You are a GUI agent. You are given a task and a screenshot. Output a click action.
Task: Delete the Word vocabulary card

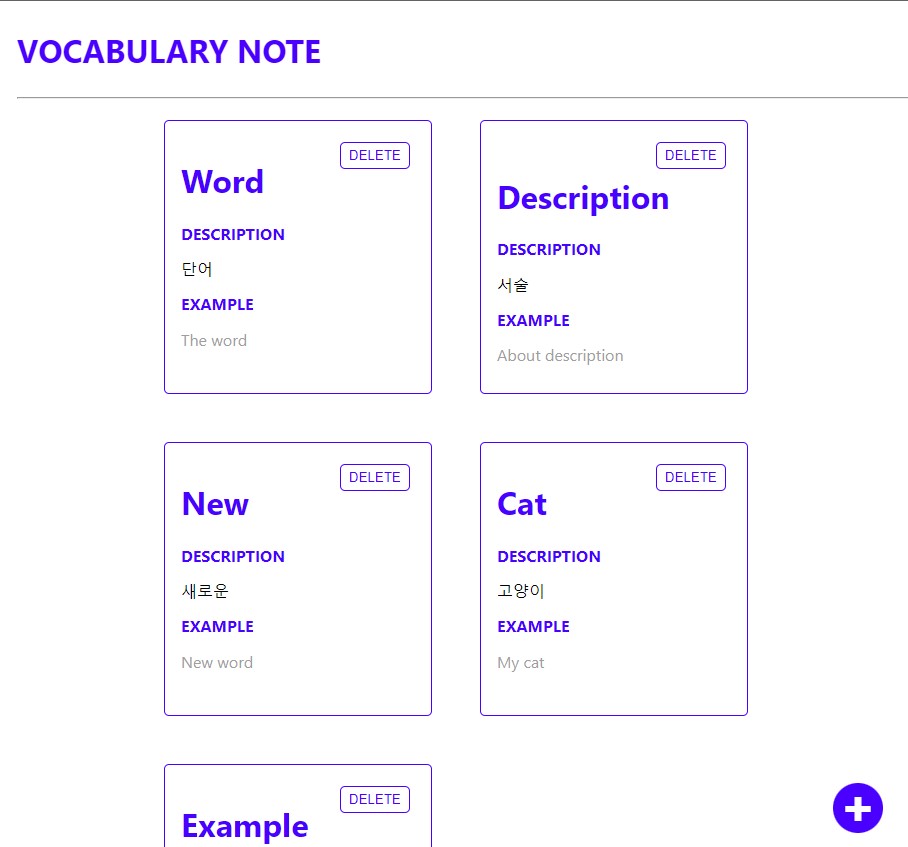tap(374, 155)
